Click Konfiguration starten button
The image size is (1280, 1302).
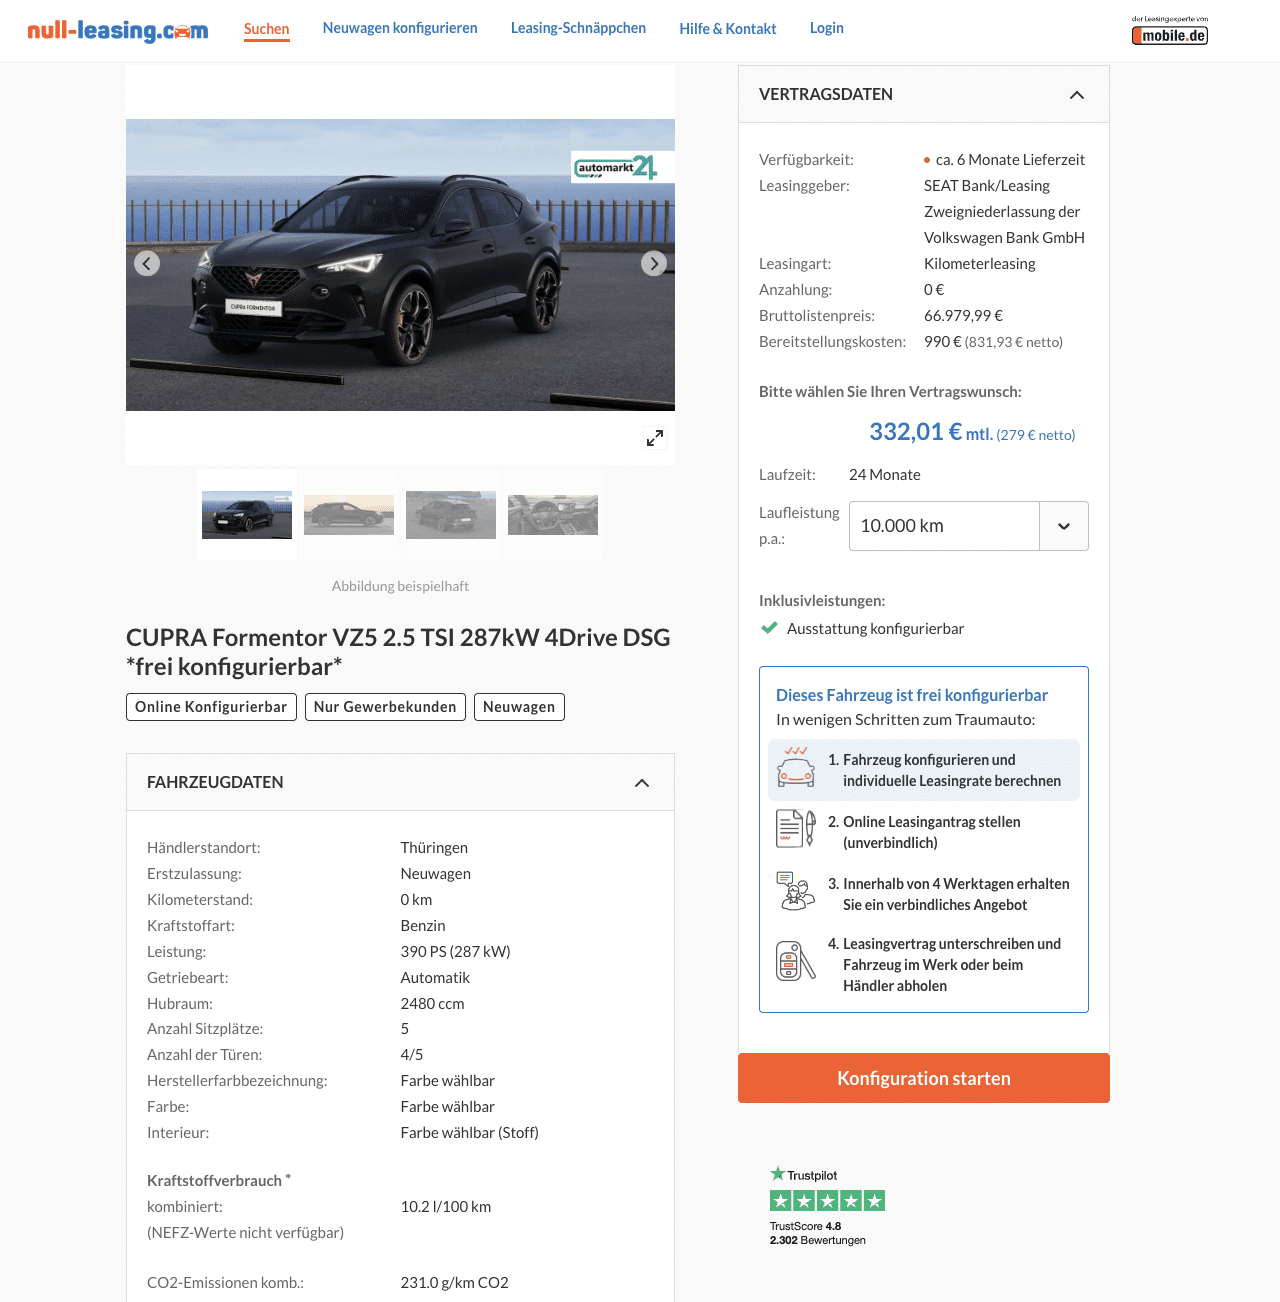click(924, 1078)
